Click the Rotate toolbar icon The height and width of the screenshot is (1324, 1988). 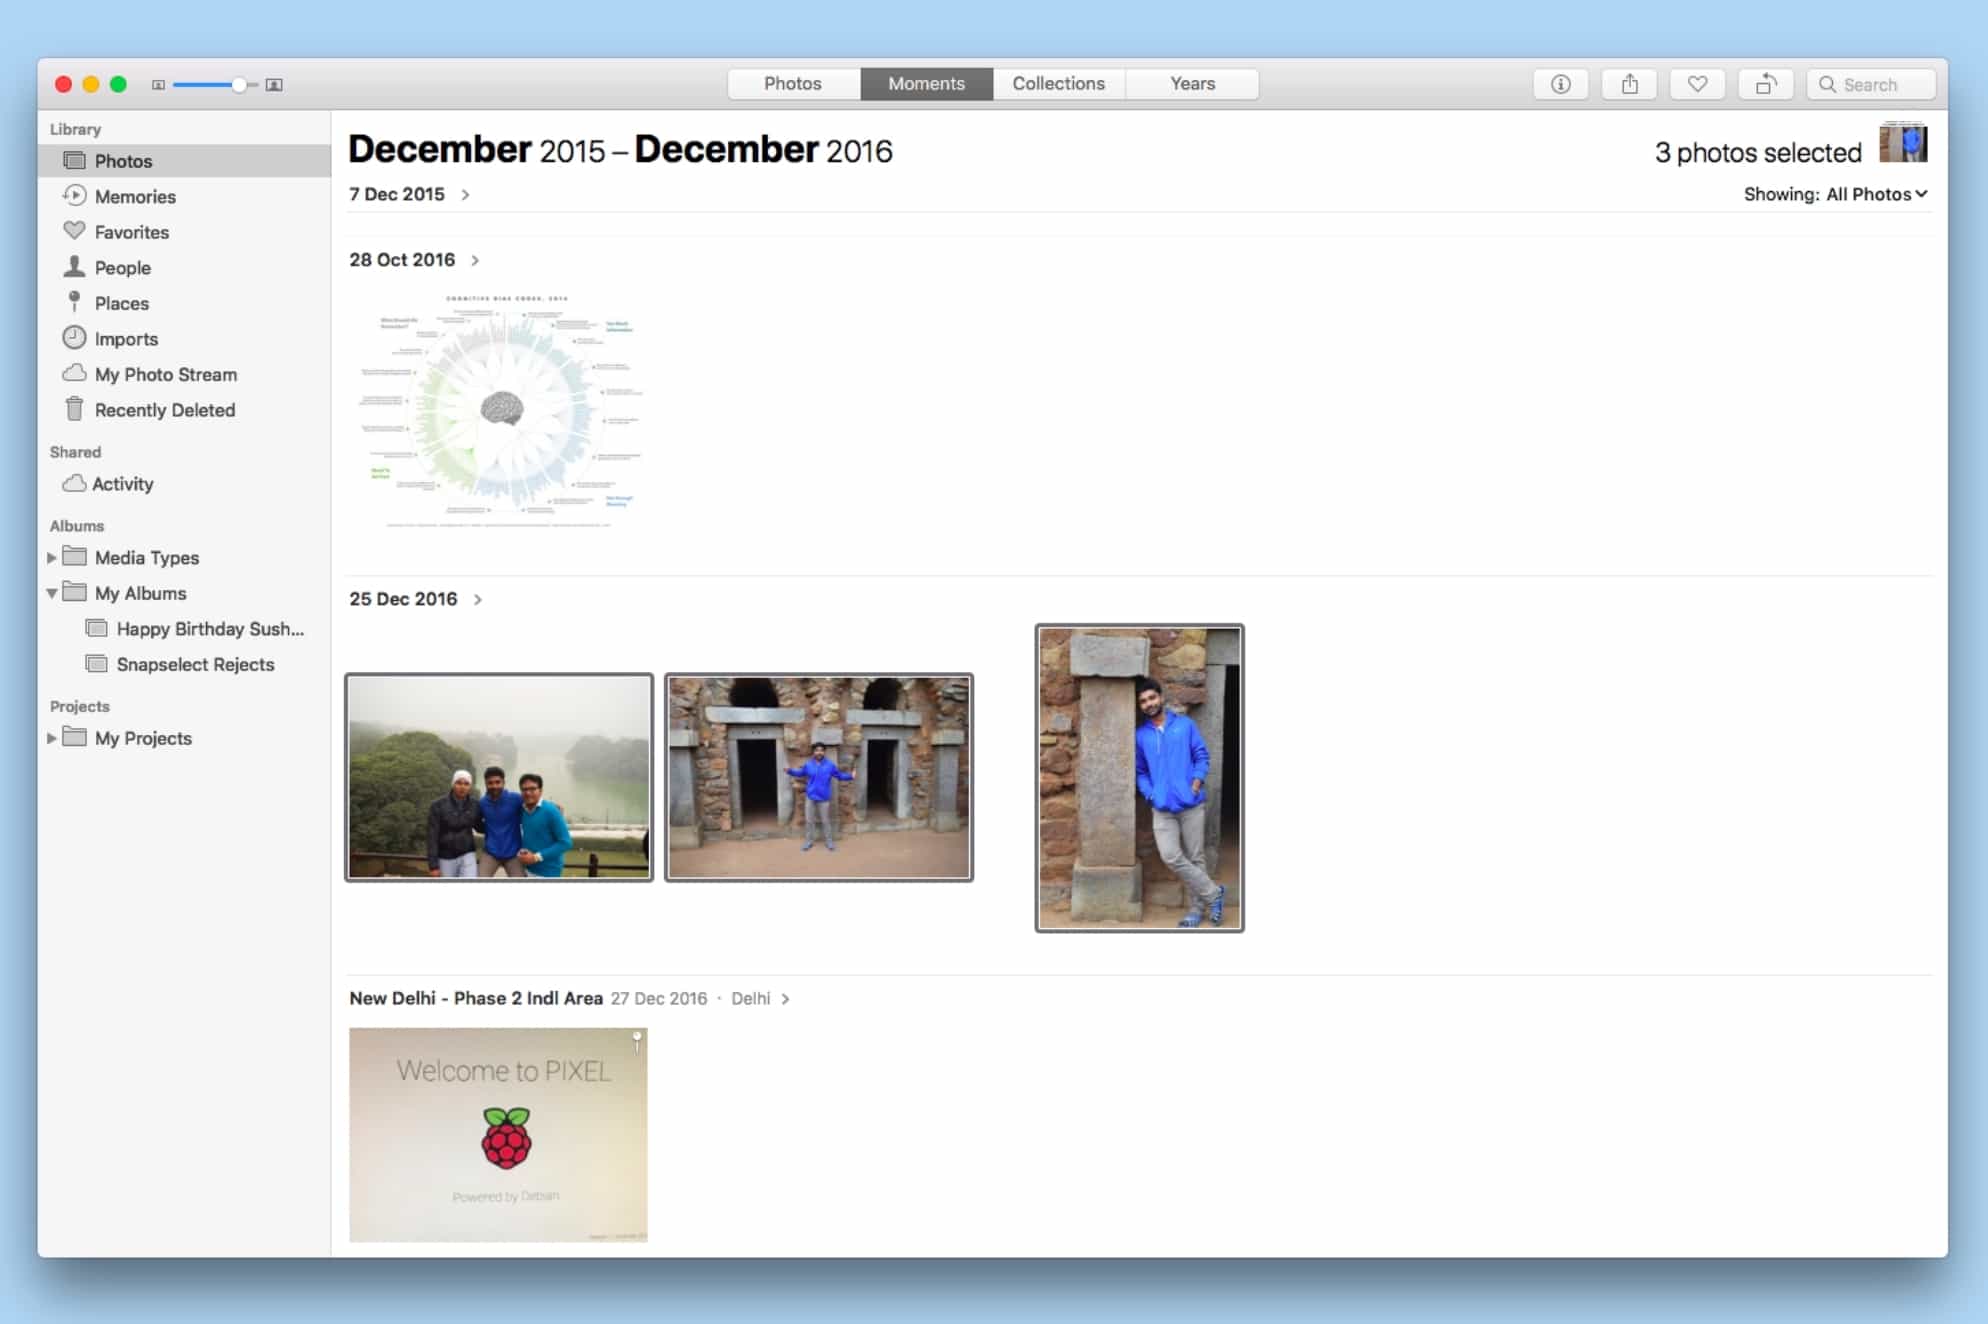(x=1766, y=84)
